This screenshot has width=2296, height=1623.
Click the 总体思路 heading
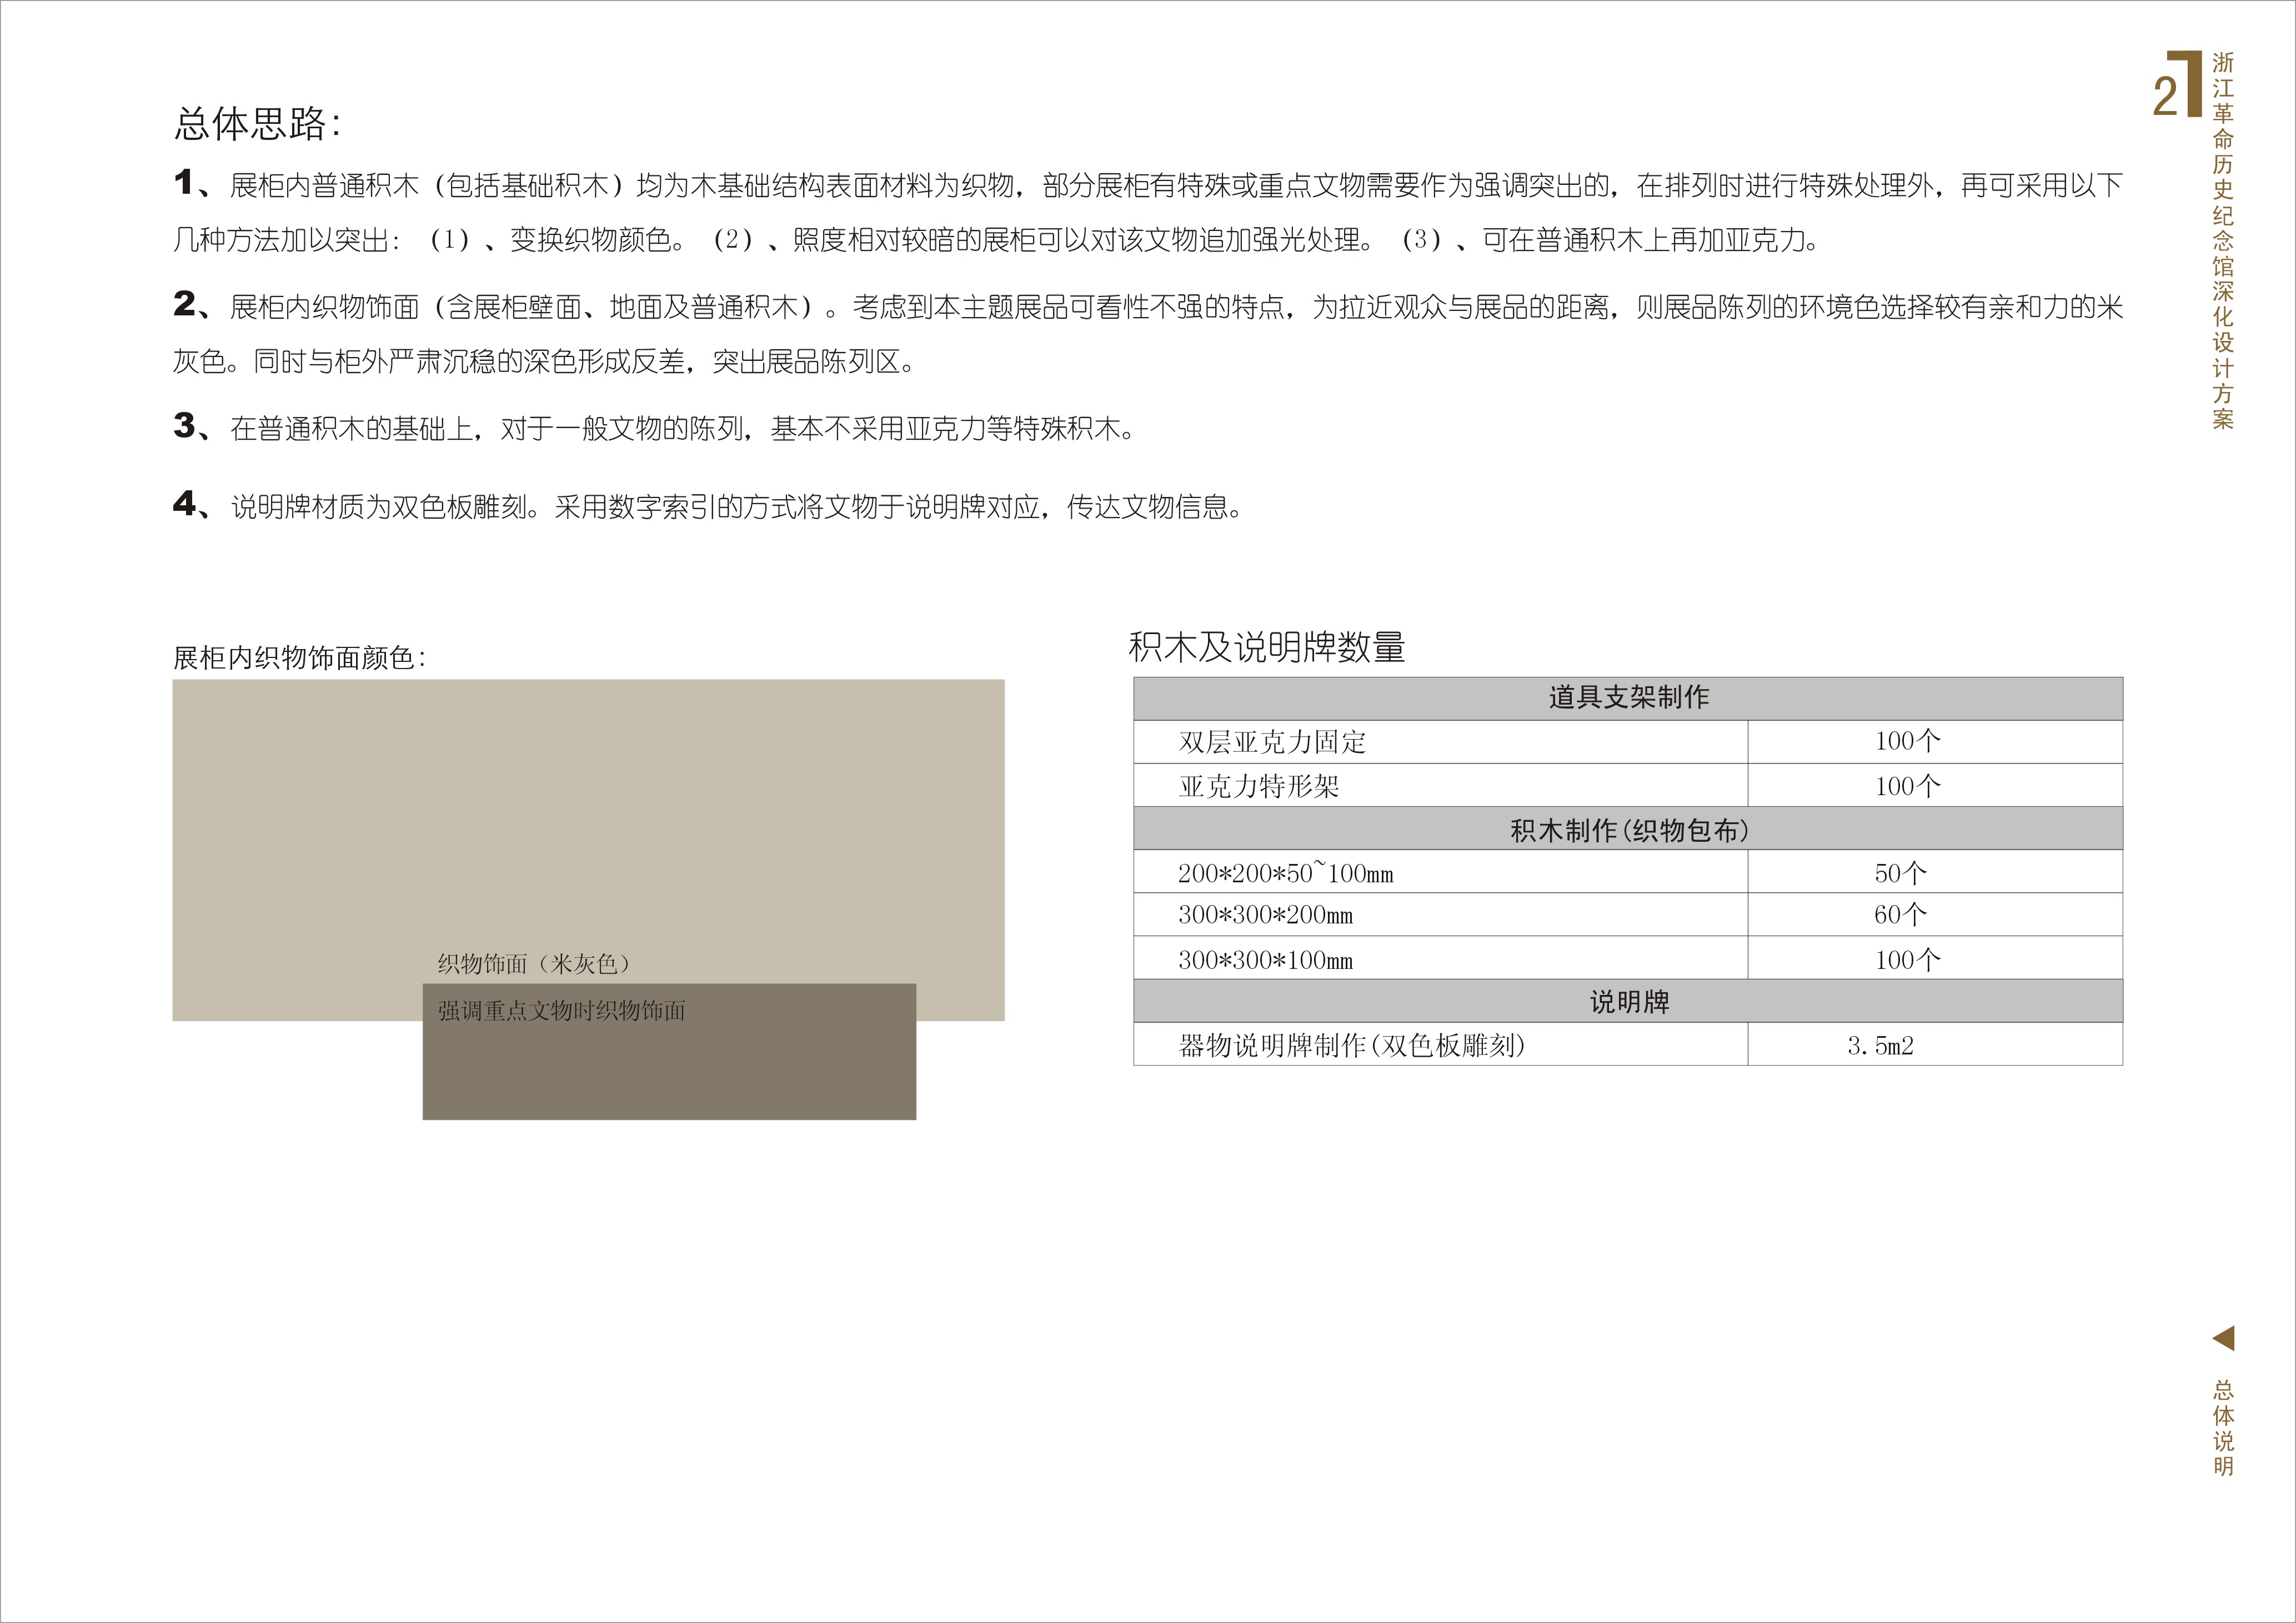257,124
